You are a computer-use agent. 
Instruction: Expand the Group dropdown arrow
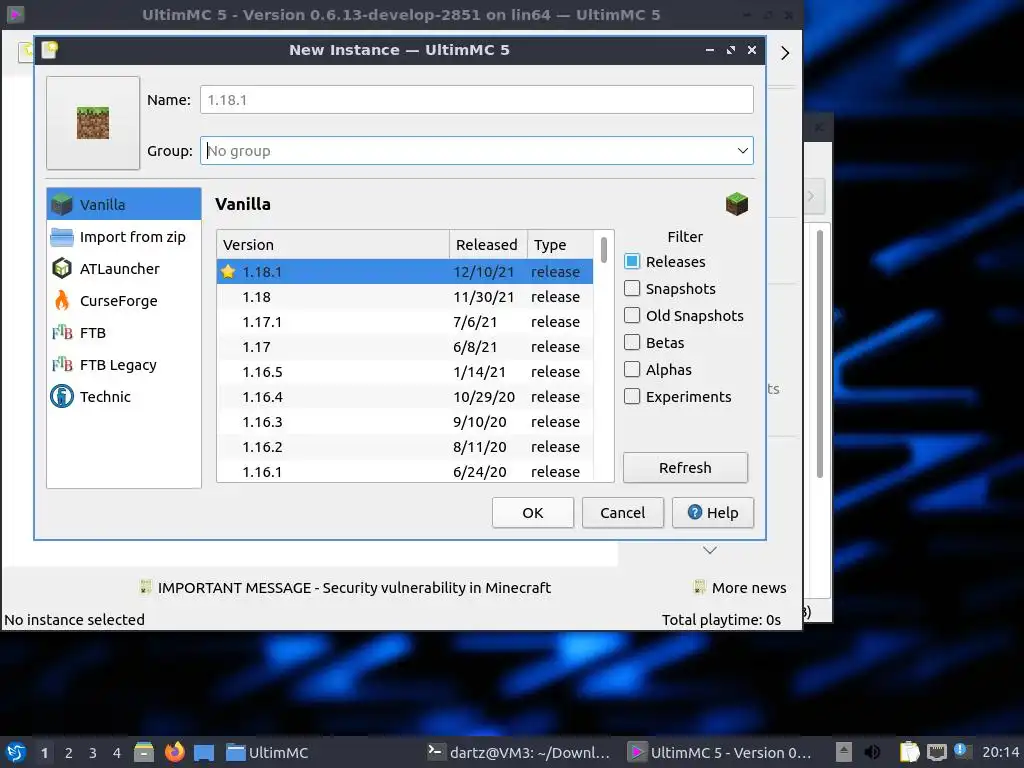(743, 151)
